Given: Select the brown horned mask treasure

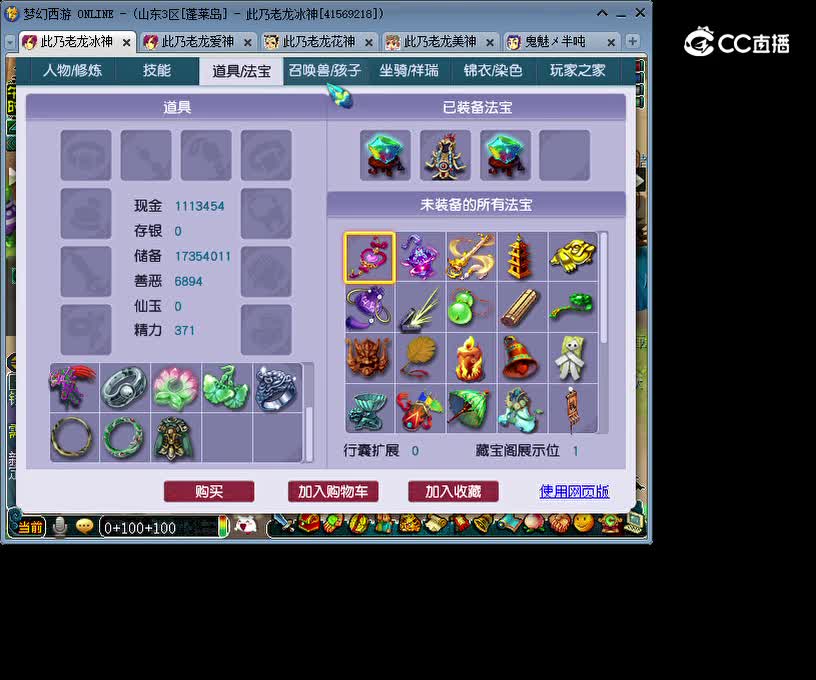Looking at the screenshot, I should [x=369, y=358].
